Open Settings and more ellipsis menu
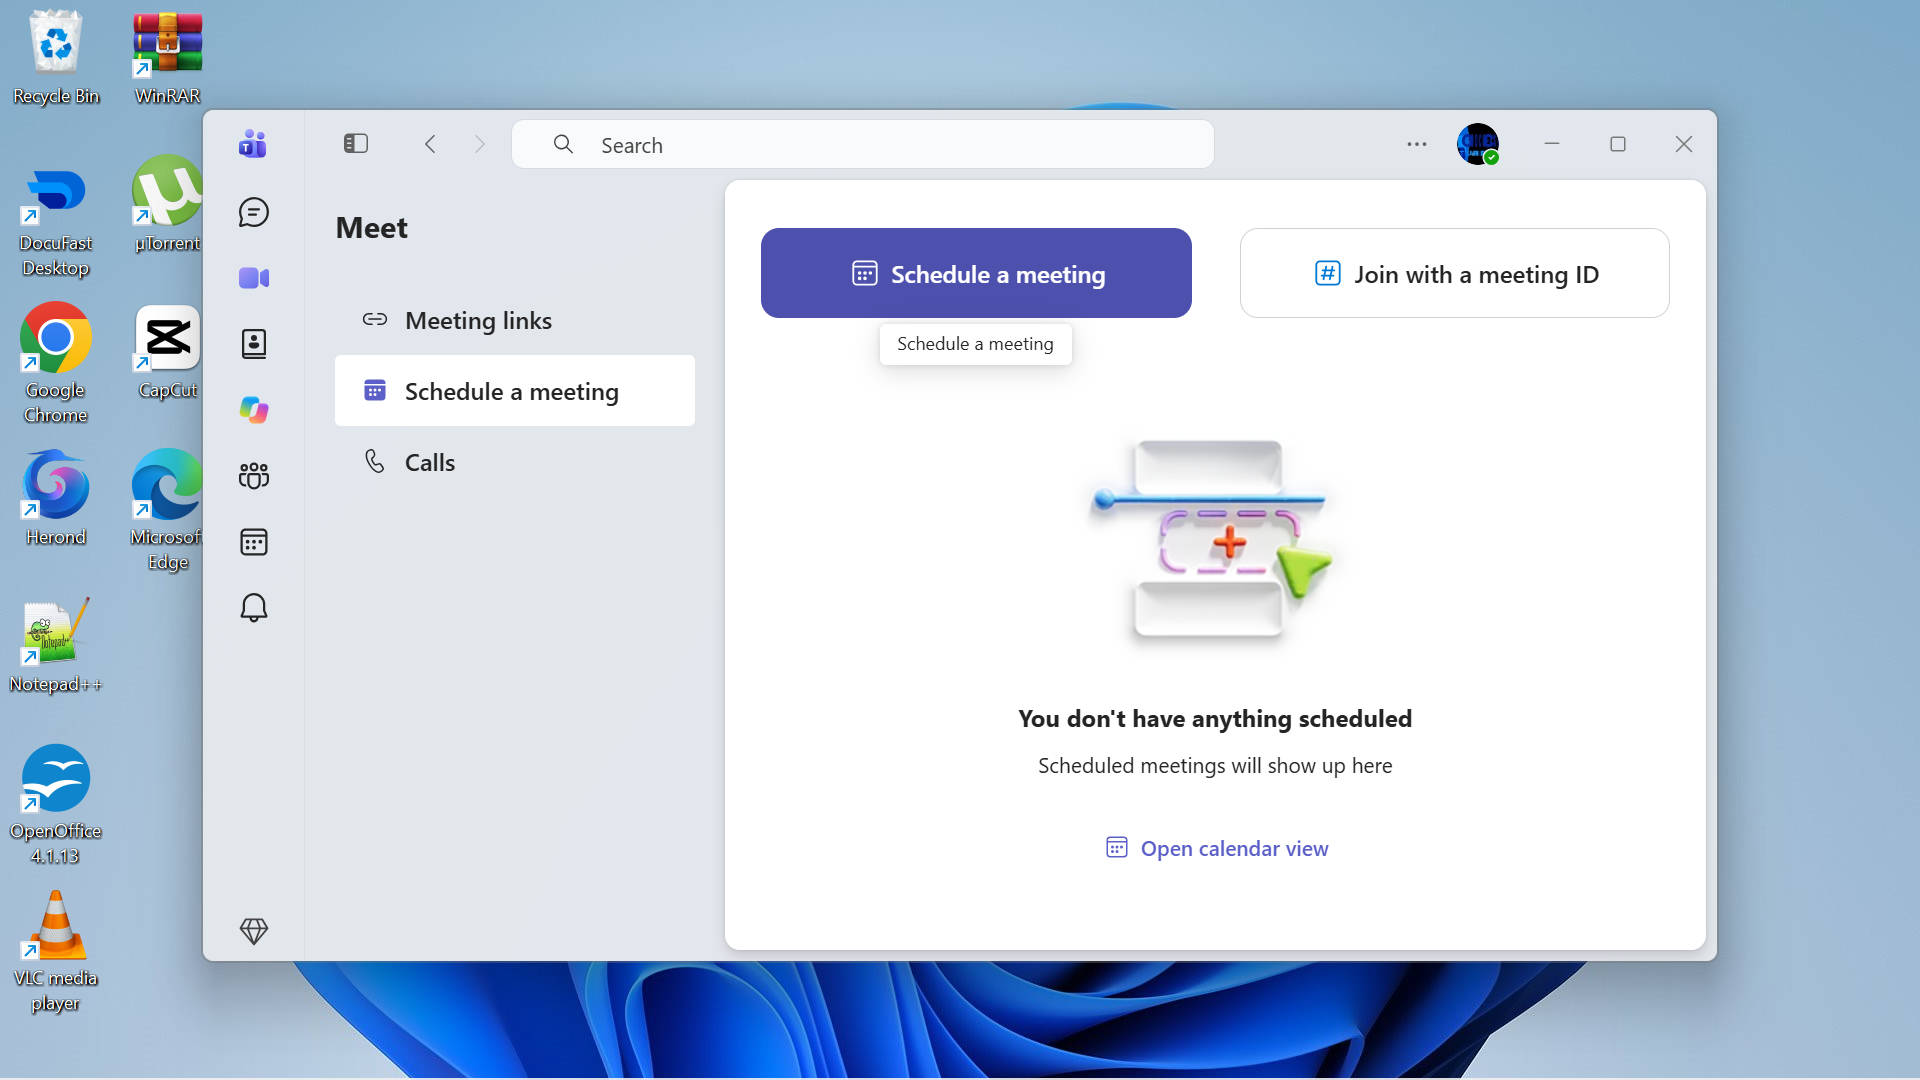Viewport: 1920px width, 1080px height. (x=1417, y=144)
